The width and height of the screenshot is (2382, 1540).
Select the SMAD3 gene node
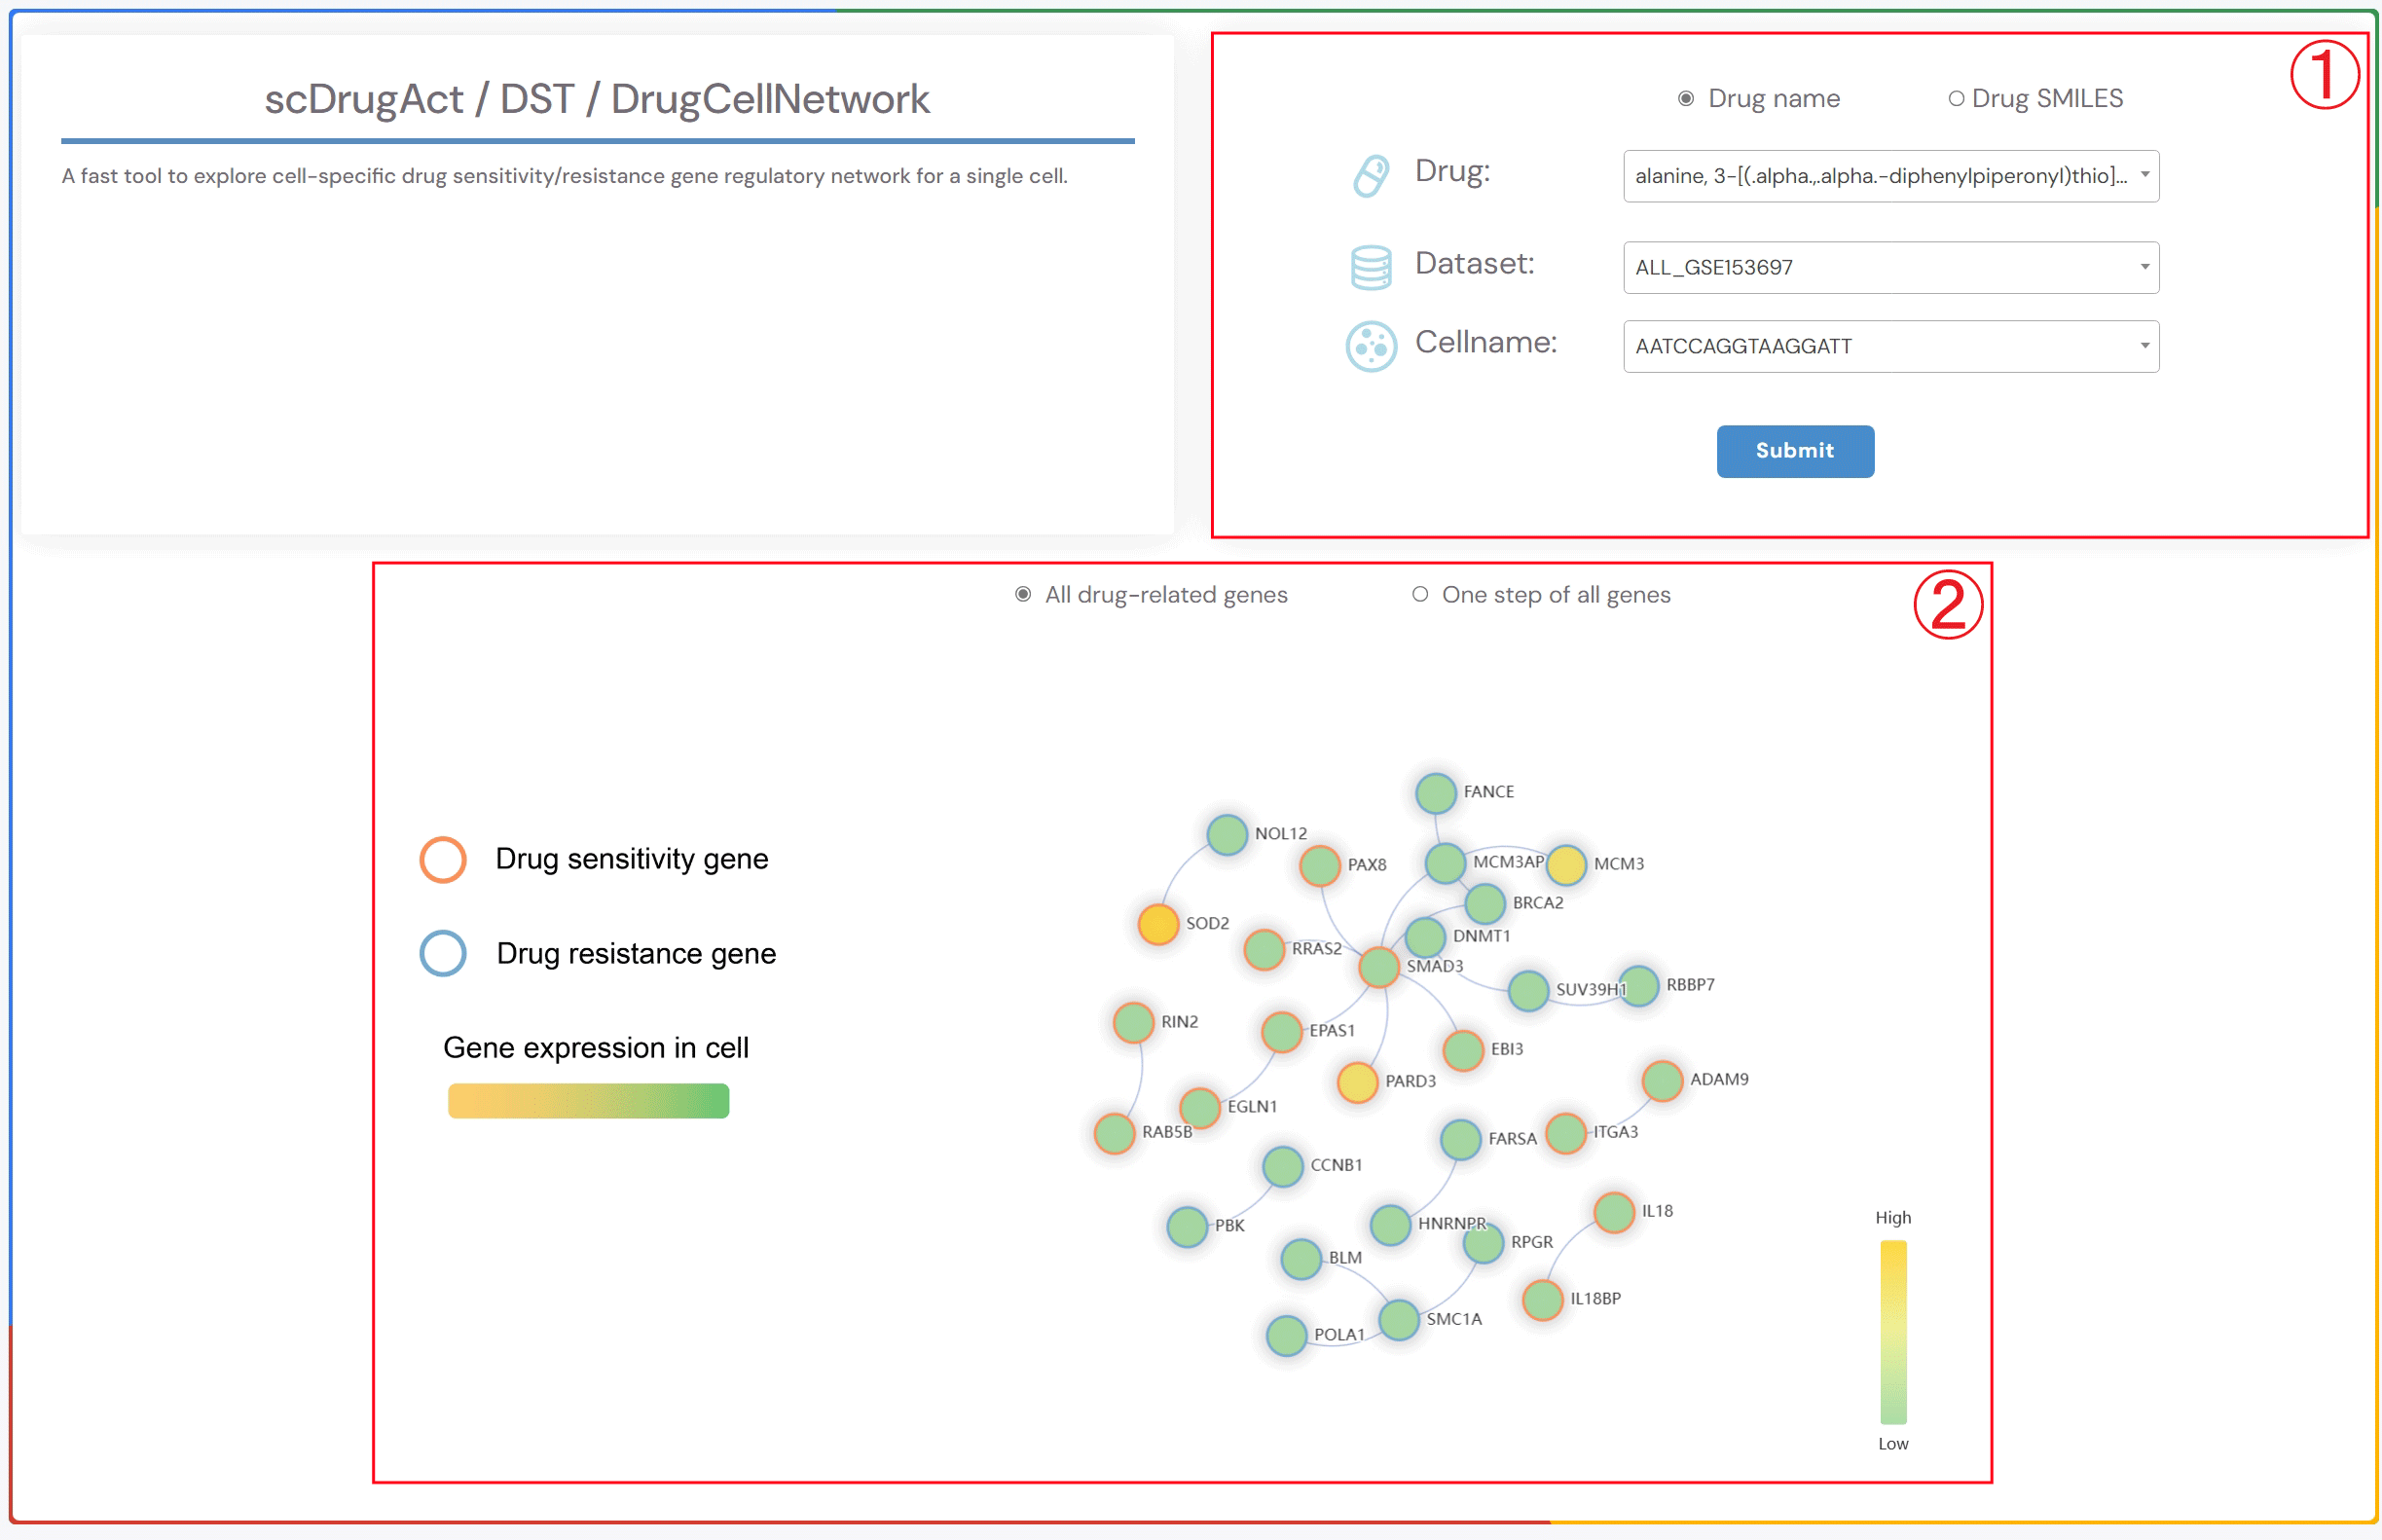[x=1378, y=967]
